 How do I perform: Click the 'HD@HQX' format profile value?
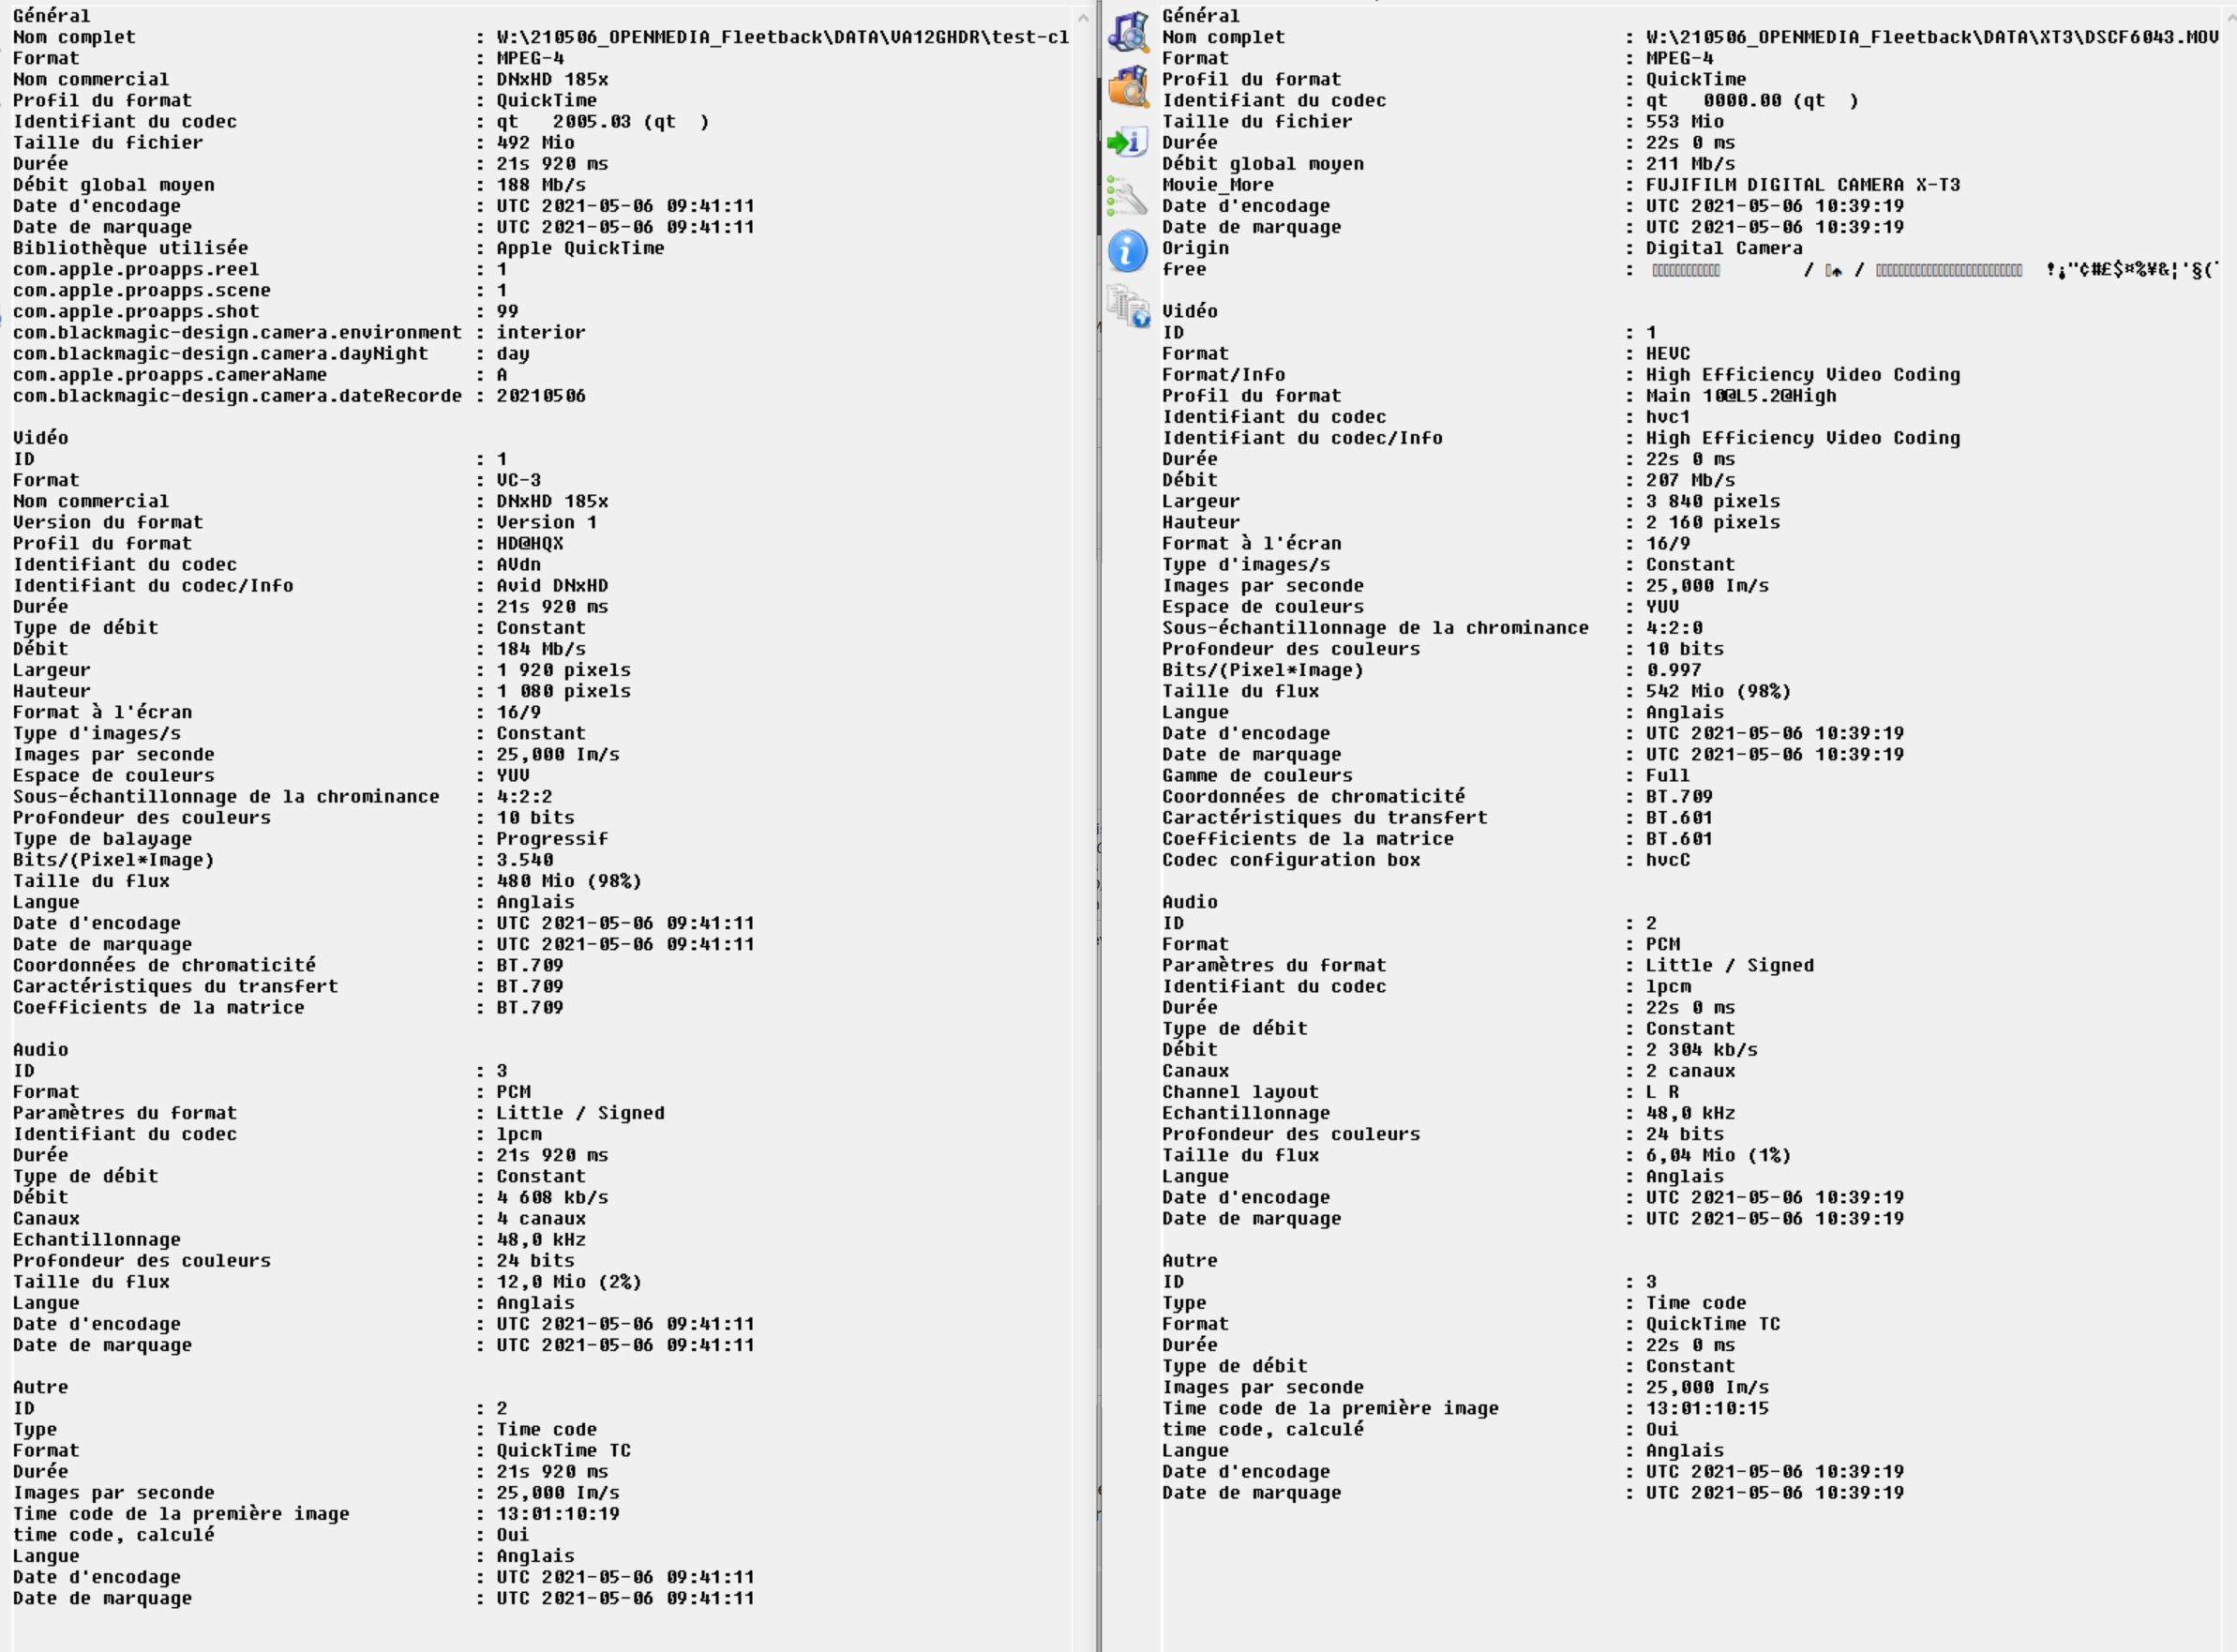coord(530,543)
